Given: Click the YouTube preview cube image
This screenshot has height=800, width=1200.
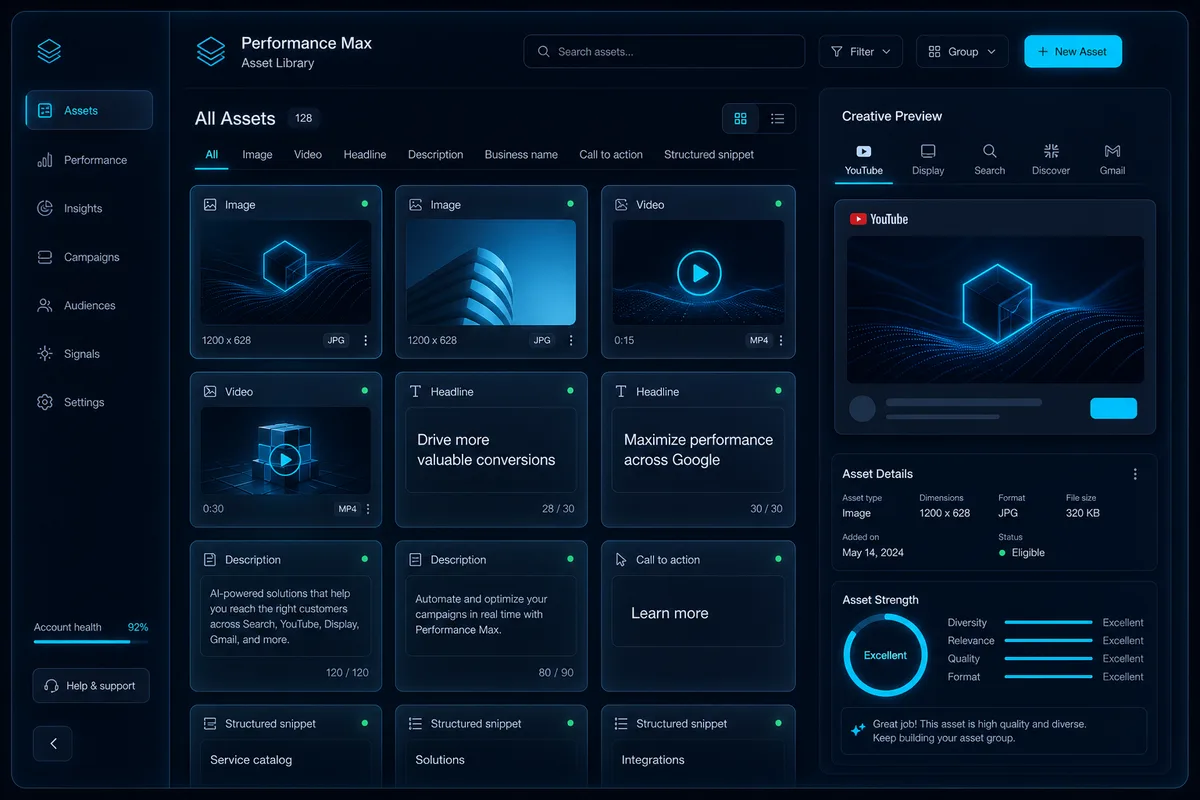Looking at the screenshot, I should tap(995, 309).
